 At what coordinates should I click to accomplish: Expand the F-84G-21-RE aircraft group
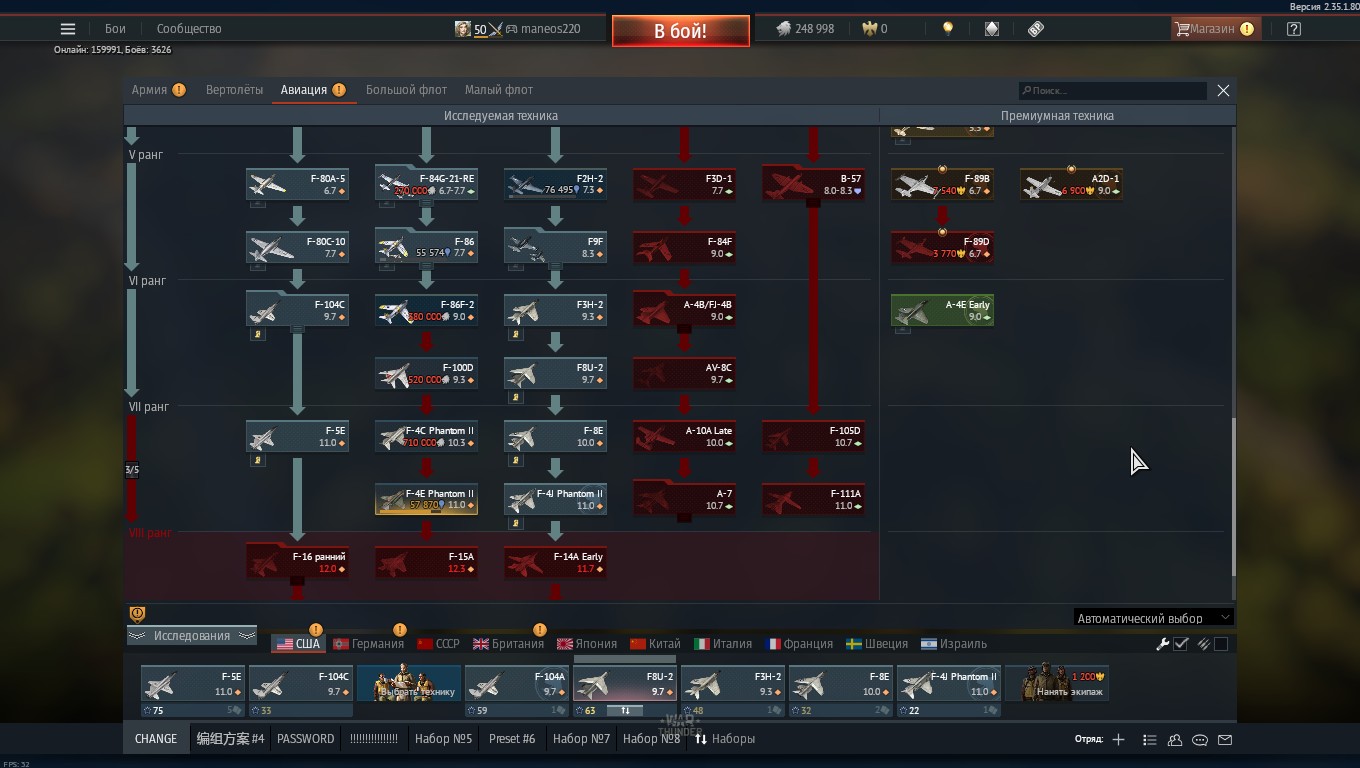point(426,184)
